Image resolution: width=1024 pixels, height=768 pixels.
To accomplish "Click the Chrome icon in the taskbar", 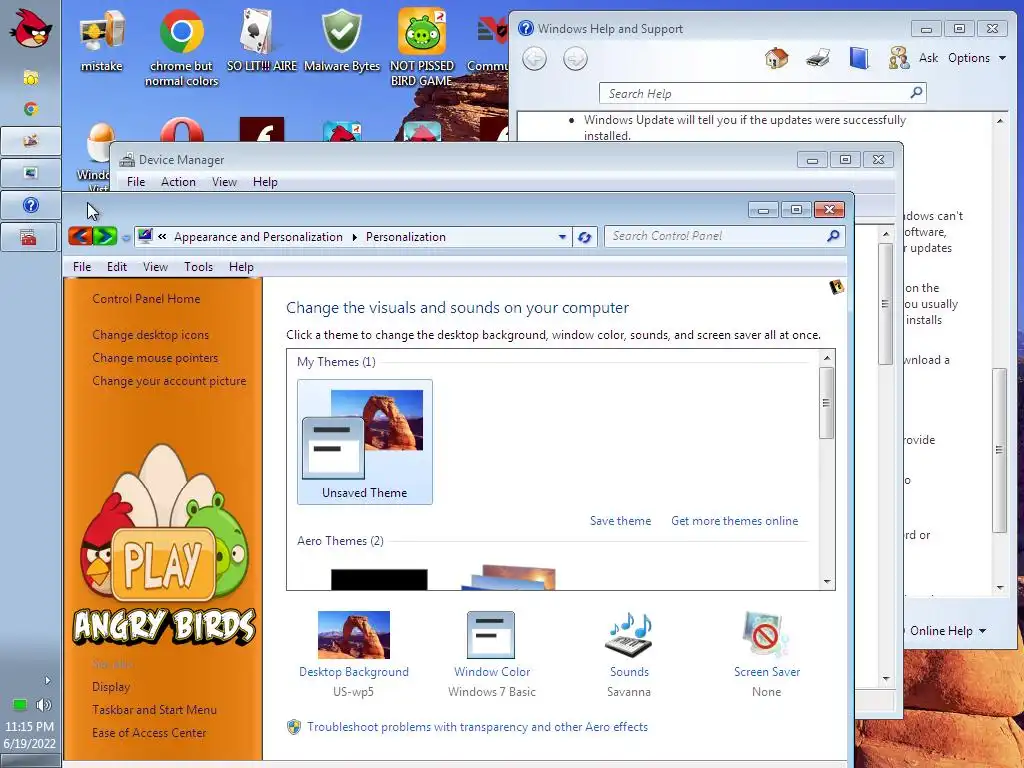I will point(30,109).
